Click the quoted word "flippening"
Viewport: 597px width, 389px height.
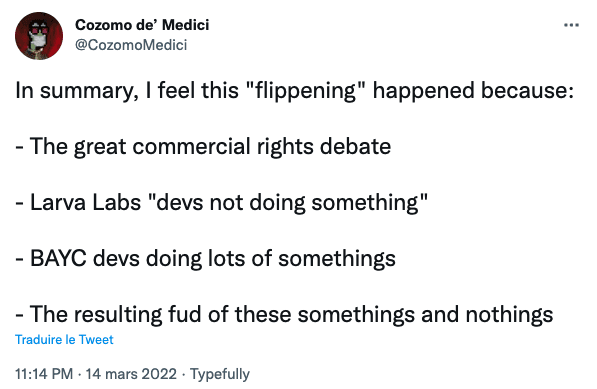[305, 91]
